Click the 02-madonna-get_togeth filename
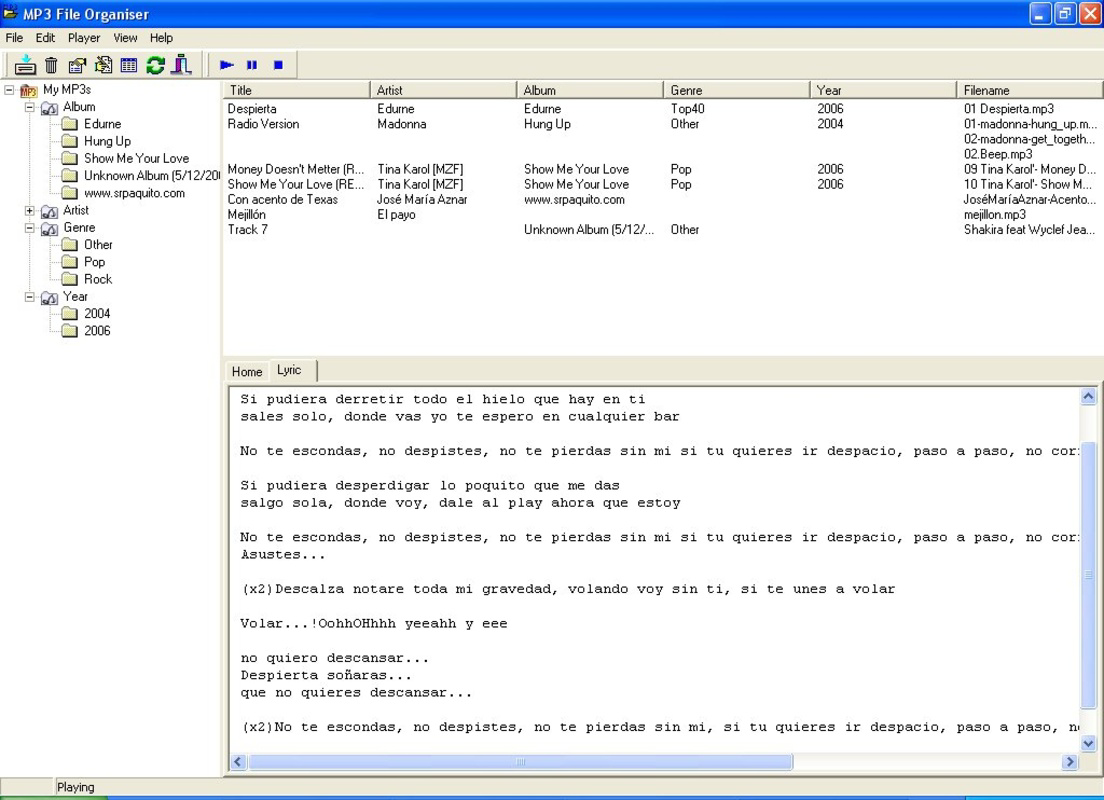Image resolution: width=1104 pixels, height=800 pixels. tap(1029, 139)
